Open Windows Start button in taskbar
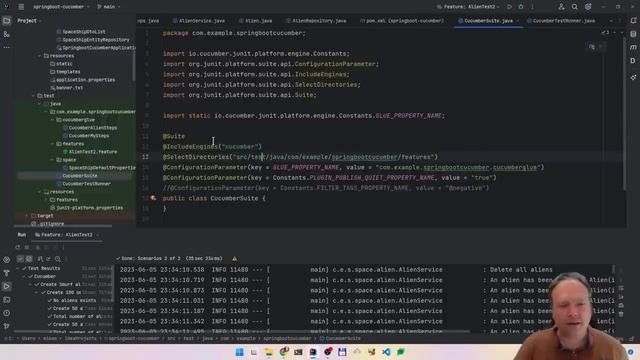 (x=239, y=352)
